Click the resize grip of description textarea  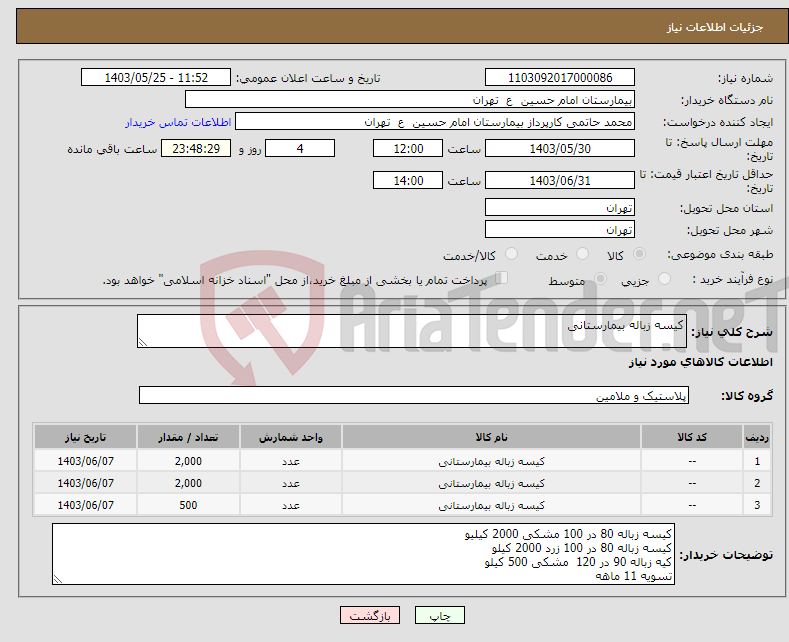pos(143,342)
